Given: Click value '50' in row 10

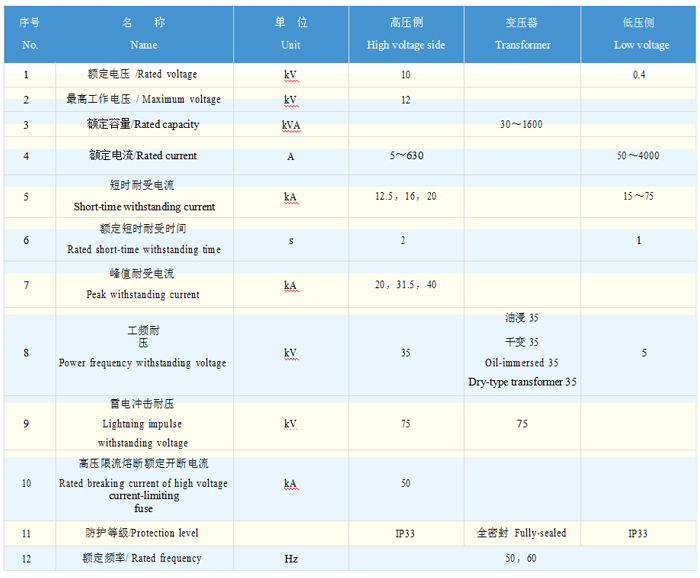Looking at the screenshot, I should coord(405,483).
